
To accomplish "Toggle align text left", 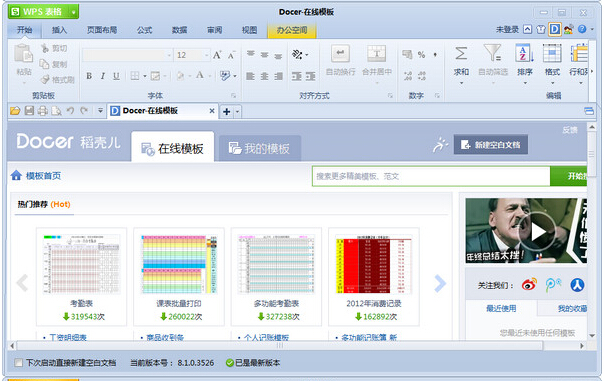I will [x=250, y=76].
